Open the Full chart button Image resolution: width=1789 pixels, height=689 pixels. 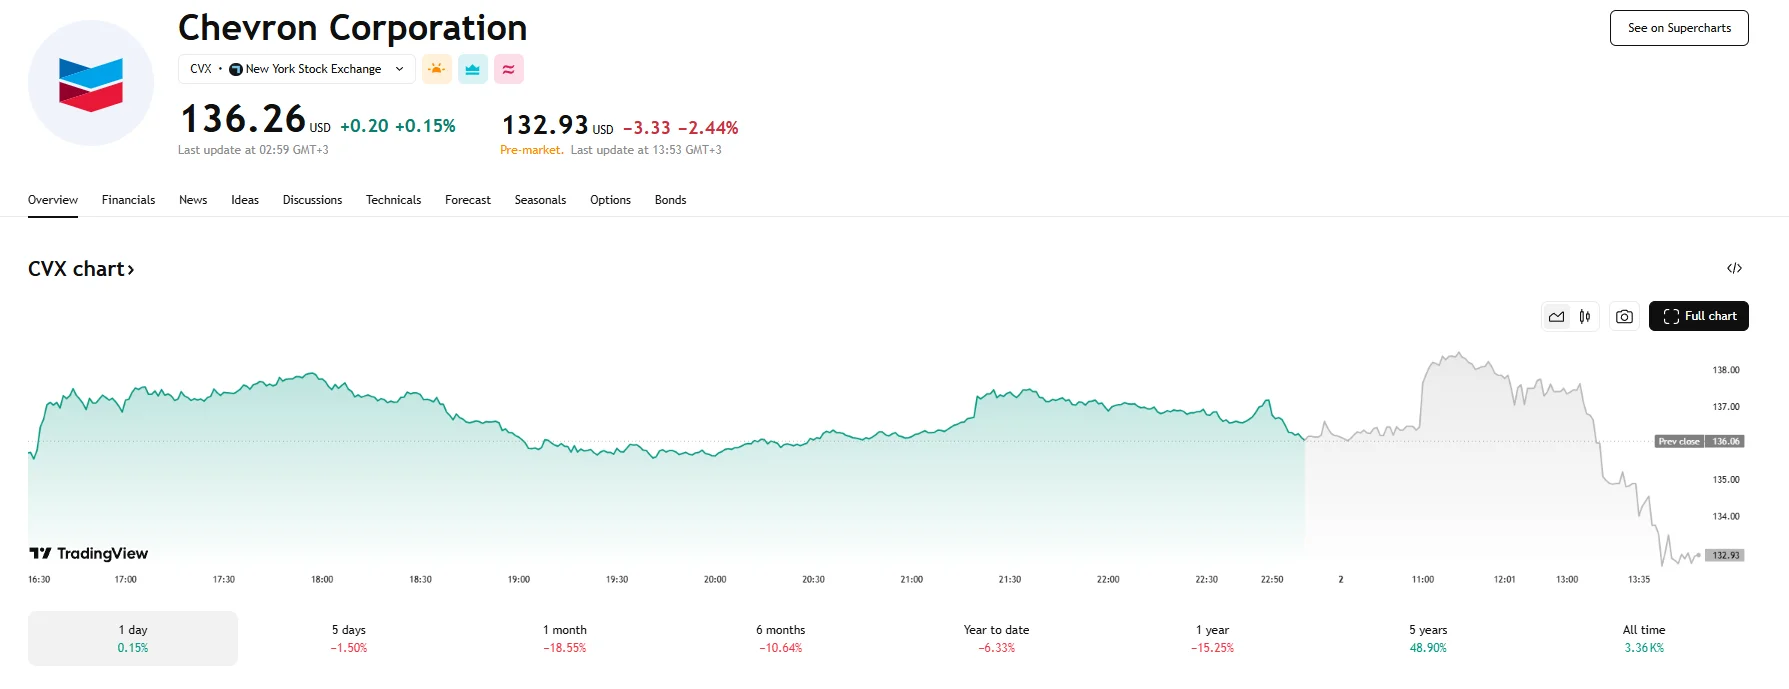click(x=1698, y=316)
